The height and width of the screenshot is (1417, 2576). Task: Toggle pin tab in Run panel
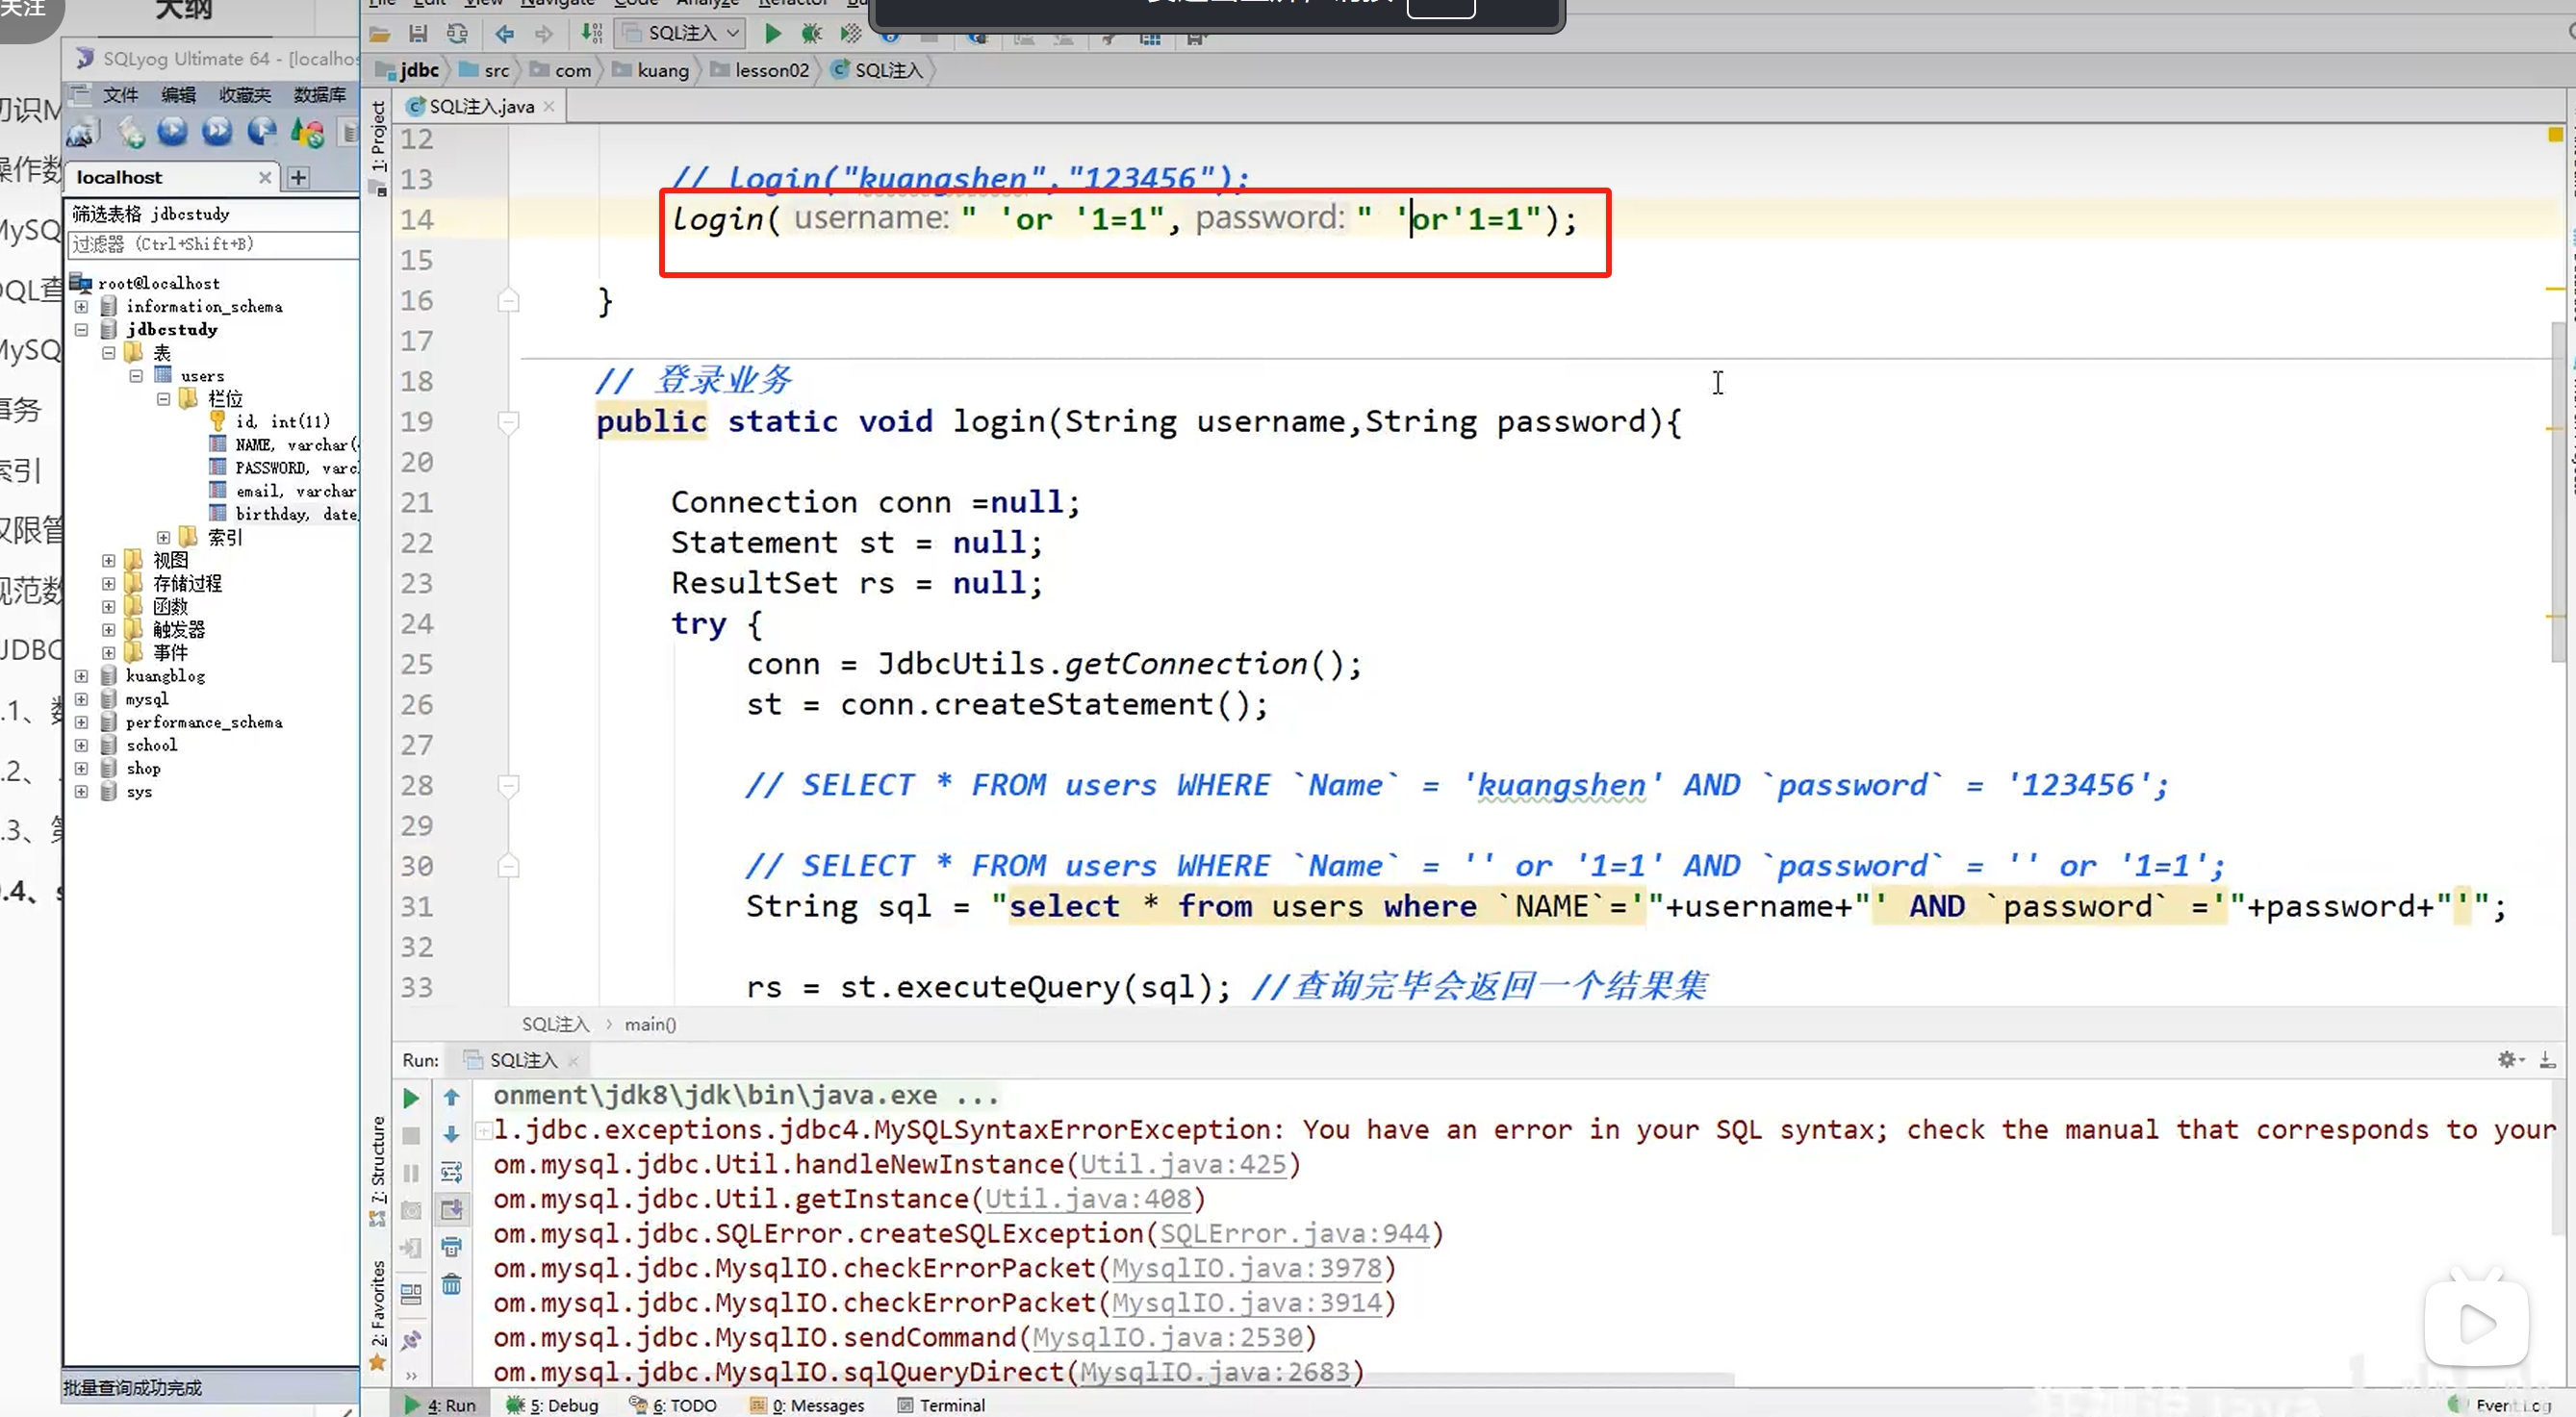point(411,1340)
